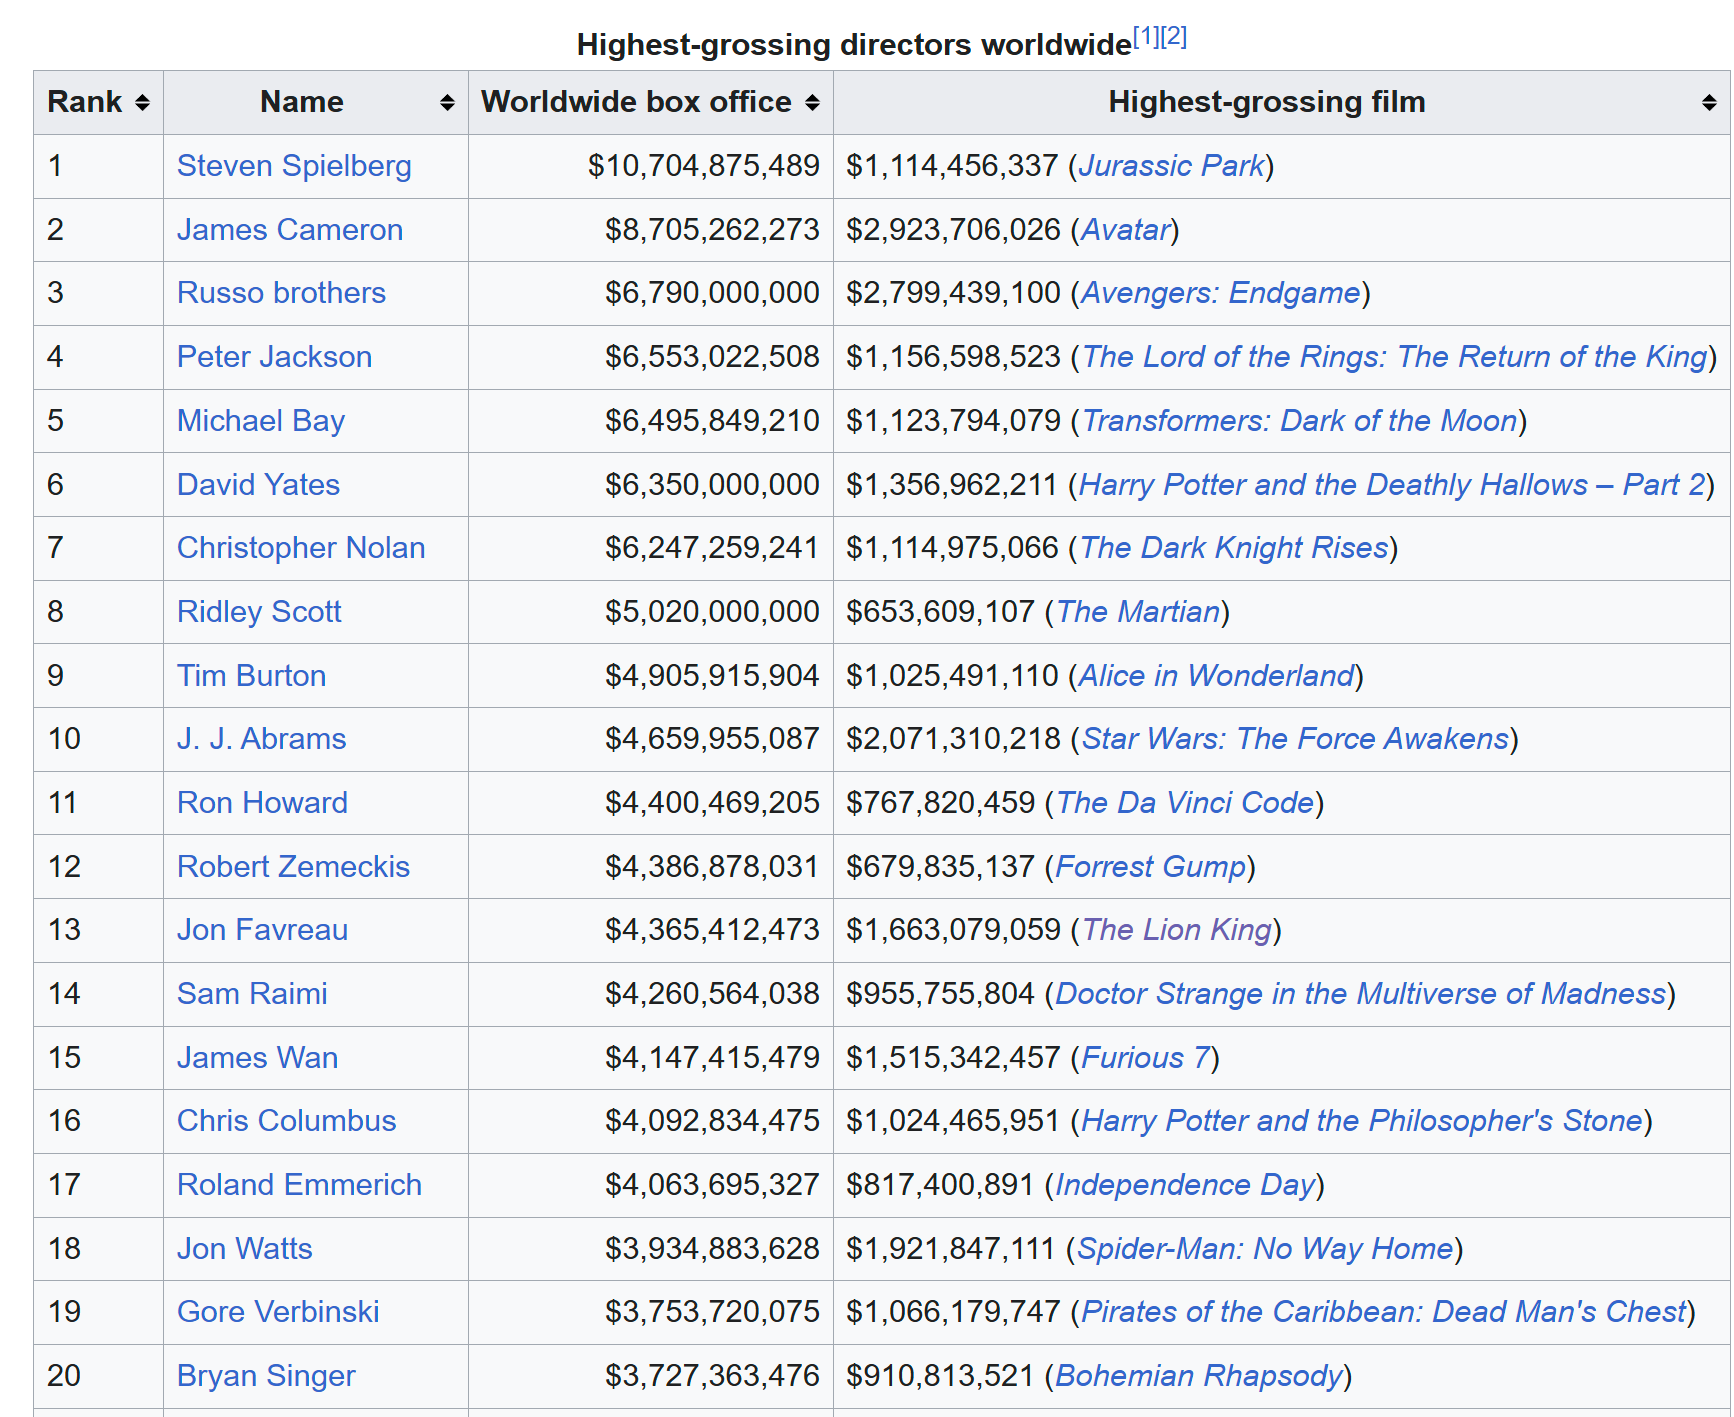Open Alice in Wonderland link
Image resolution: width=1734 pixels, height=1417 pixels.
pyautogui.click(x=1216, y=676)
